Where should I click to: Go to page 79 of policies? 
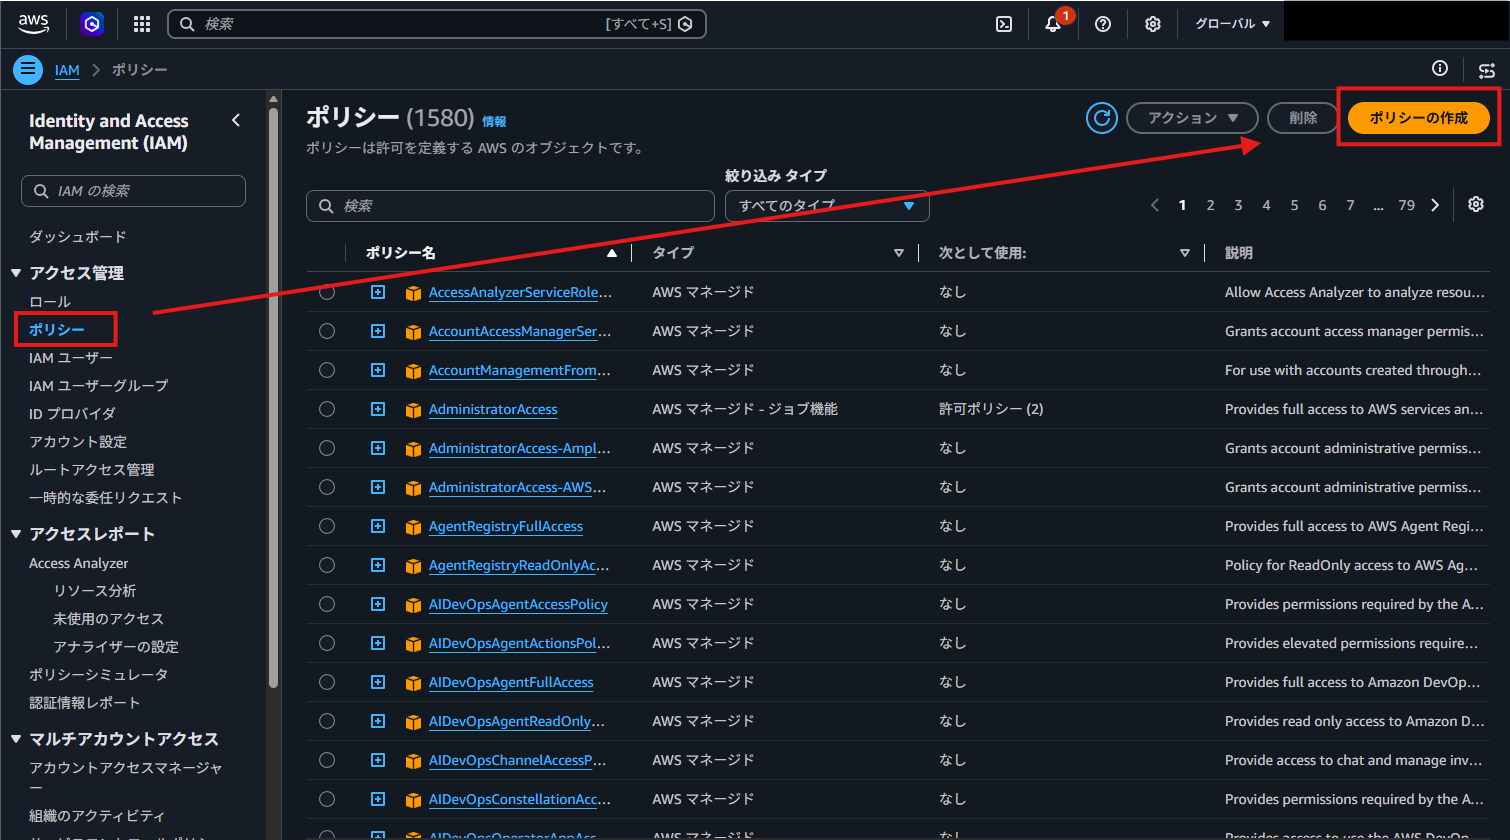pos(1406,205)
